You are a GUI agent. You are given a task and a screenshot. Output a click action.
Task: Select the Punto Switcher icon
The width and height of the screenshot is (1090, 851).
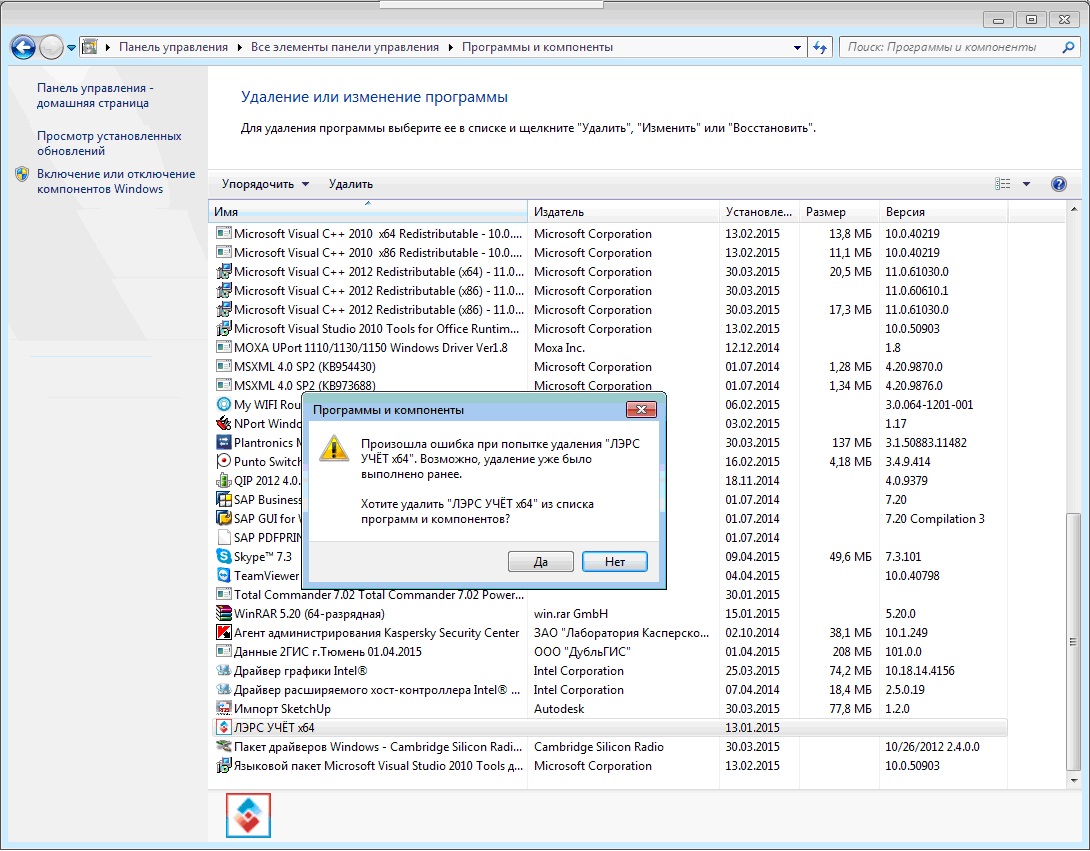224,462
